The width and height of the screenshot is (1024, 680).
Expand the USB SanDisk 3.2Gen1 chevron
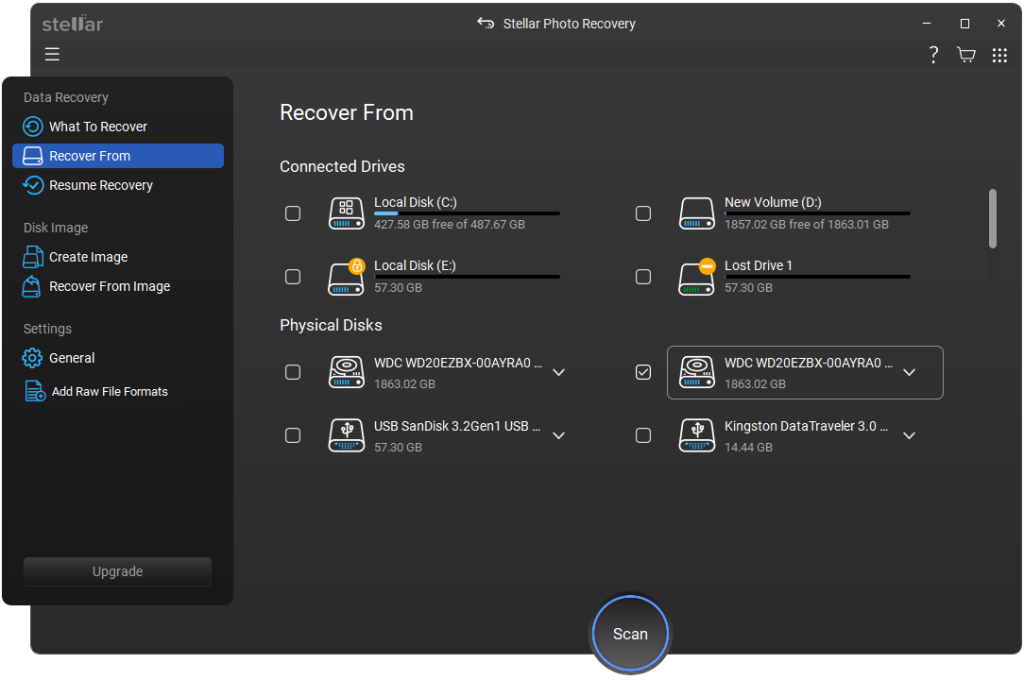(x=559, y=436)
